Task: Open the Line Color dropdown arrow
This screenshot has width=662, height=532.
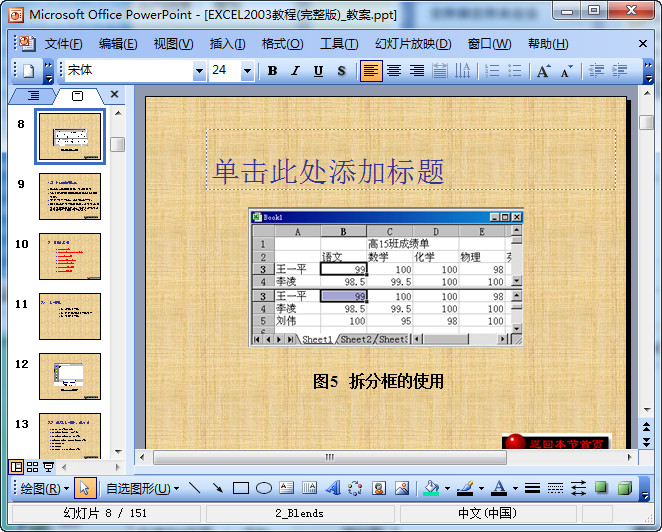Action: click(x=481, y=489)
